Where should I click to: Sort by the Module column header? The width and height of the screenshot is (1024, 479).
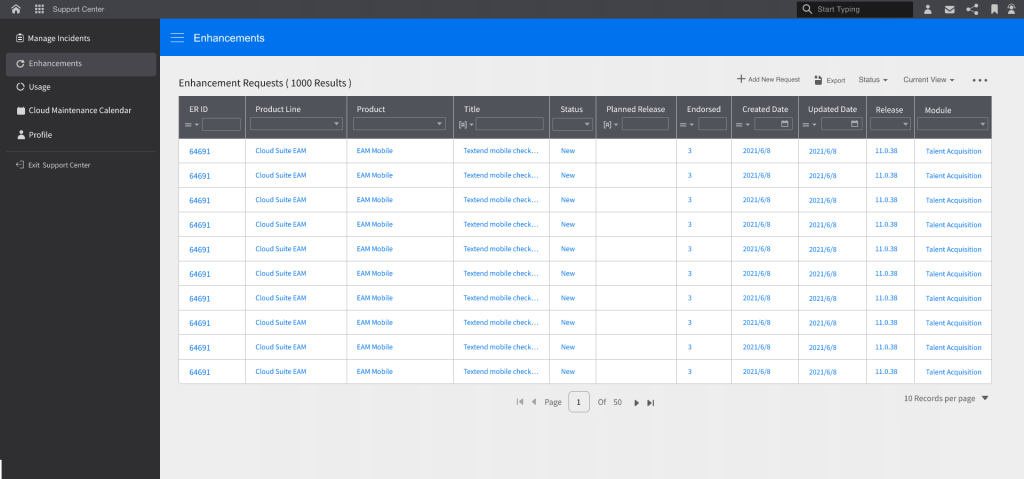(x=938, y=110)
